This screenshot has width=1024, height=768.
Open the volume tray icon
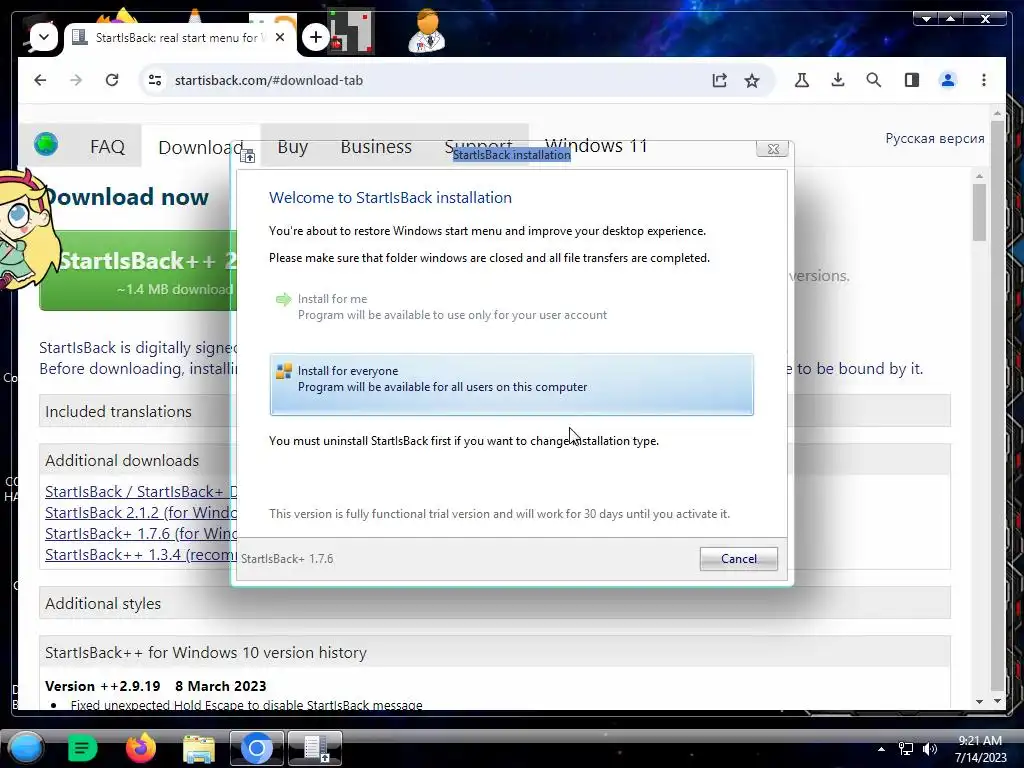point(930,749)
